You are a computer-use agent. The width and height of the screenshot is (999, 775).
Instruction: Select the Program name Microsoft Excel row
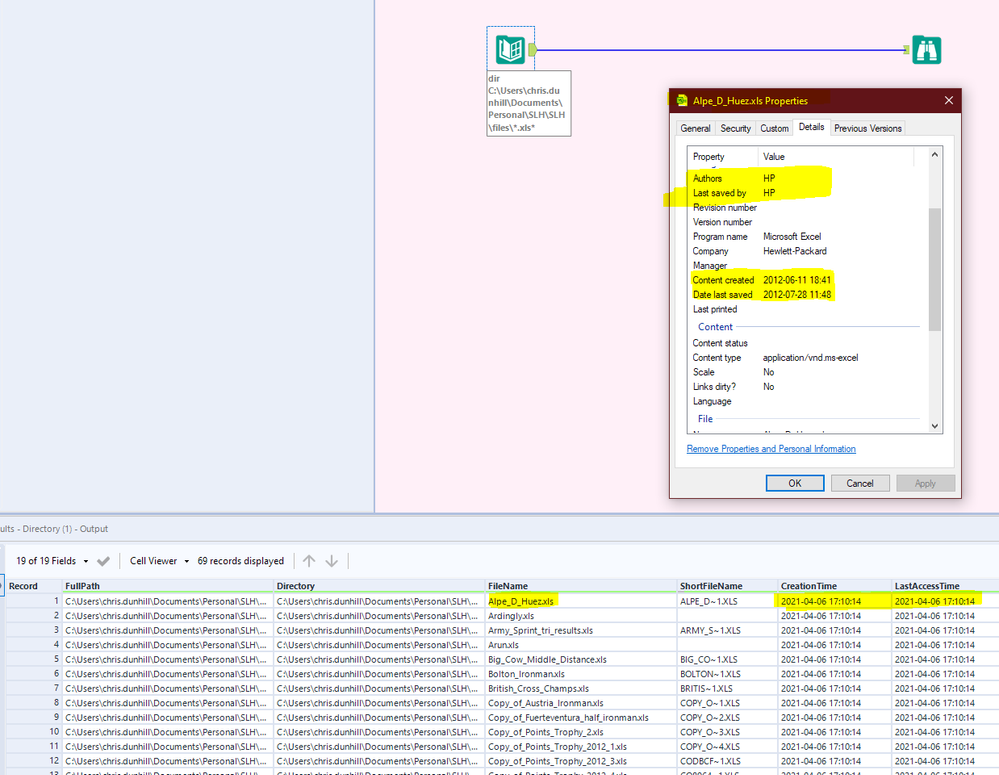pos(808,236)
